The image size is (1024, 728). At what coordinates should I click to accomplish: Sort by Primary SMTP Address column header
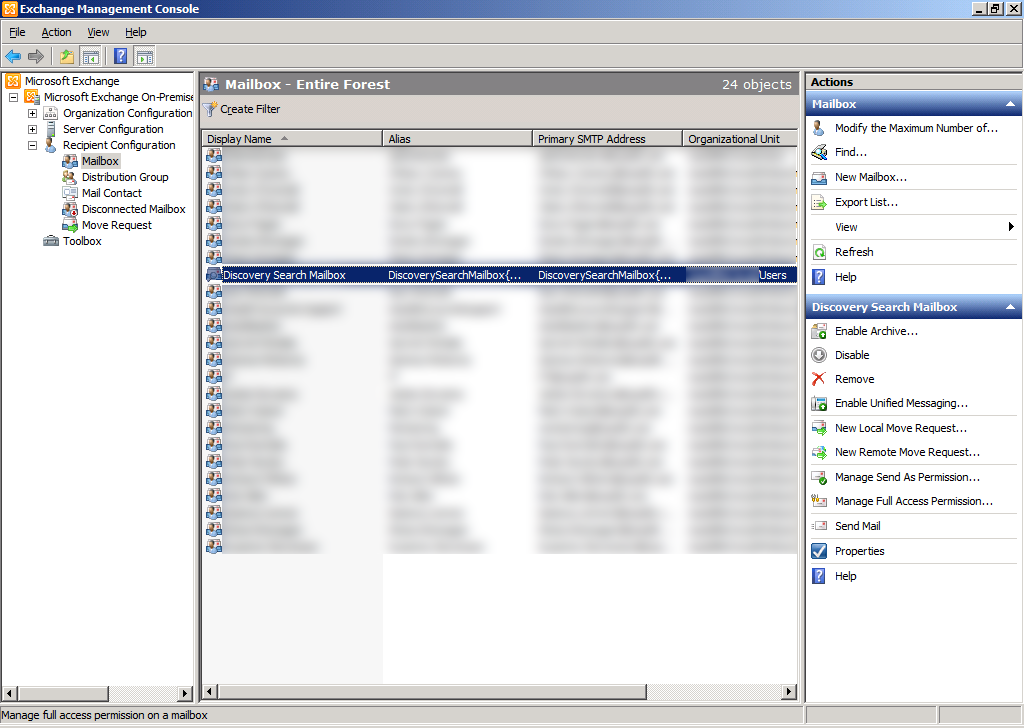pos(607,138)
